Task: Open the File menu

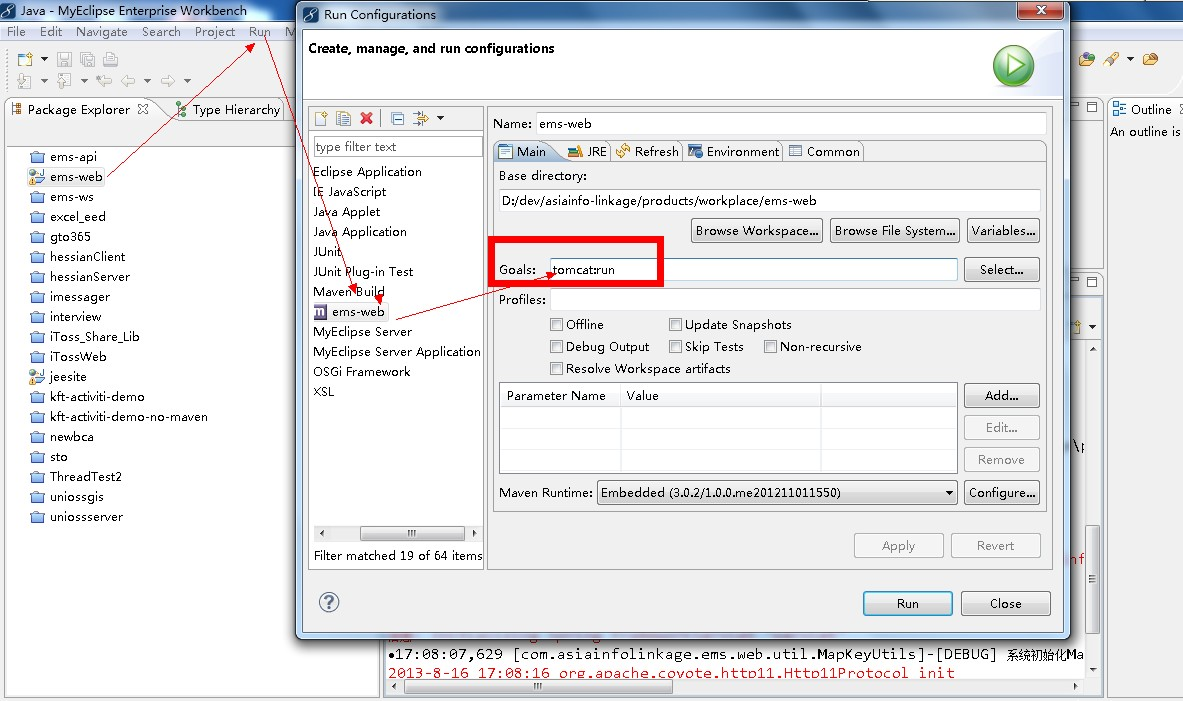Action: pos(16,32)
